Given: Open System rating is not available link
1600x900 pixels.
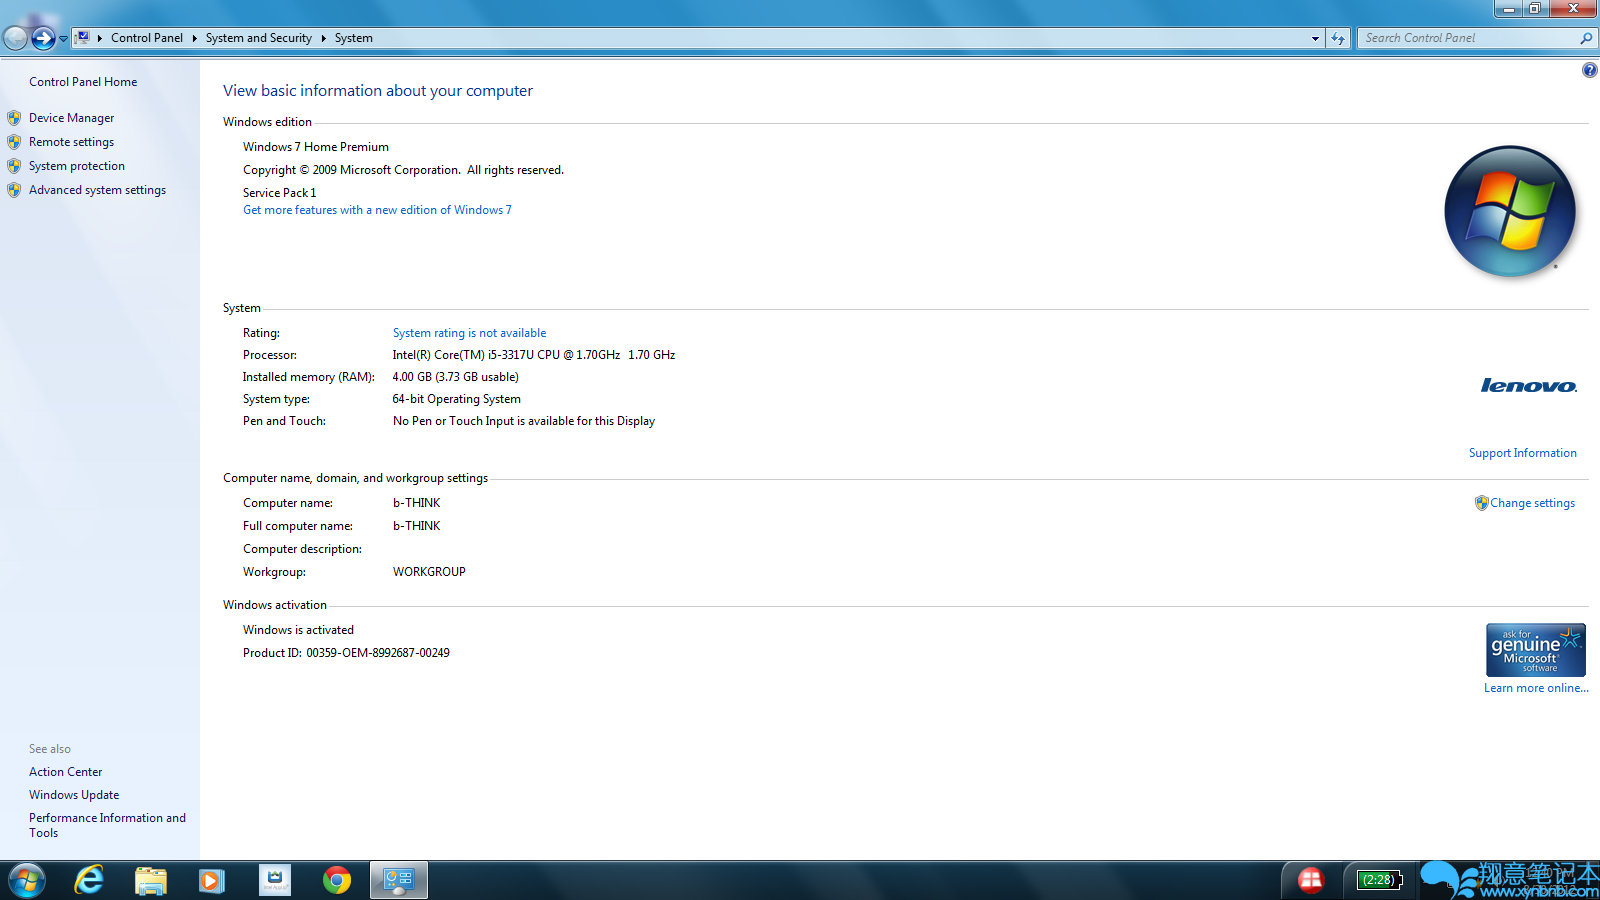Looking at the screenshot, I should (469, 333).
